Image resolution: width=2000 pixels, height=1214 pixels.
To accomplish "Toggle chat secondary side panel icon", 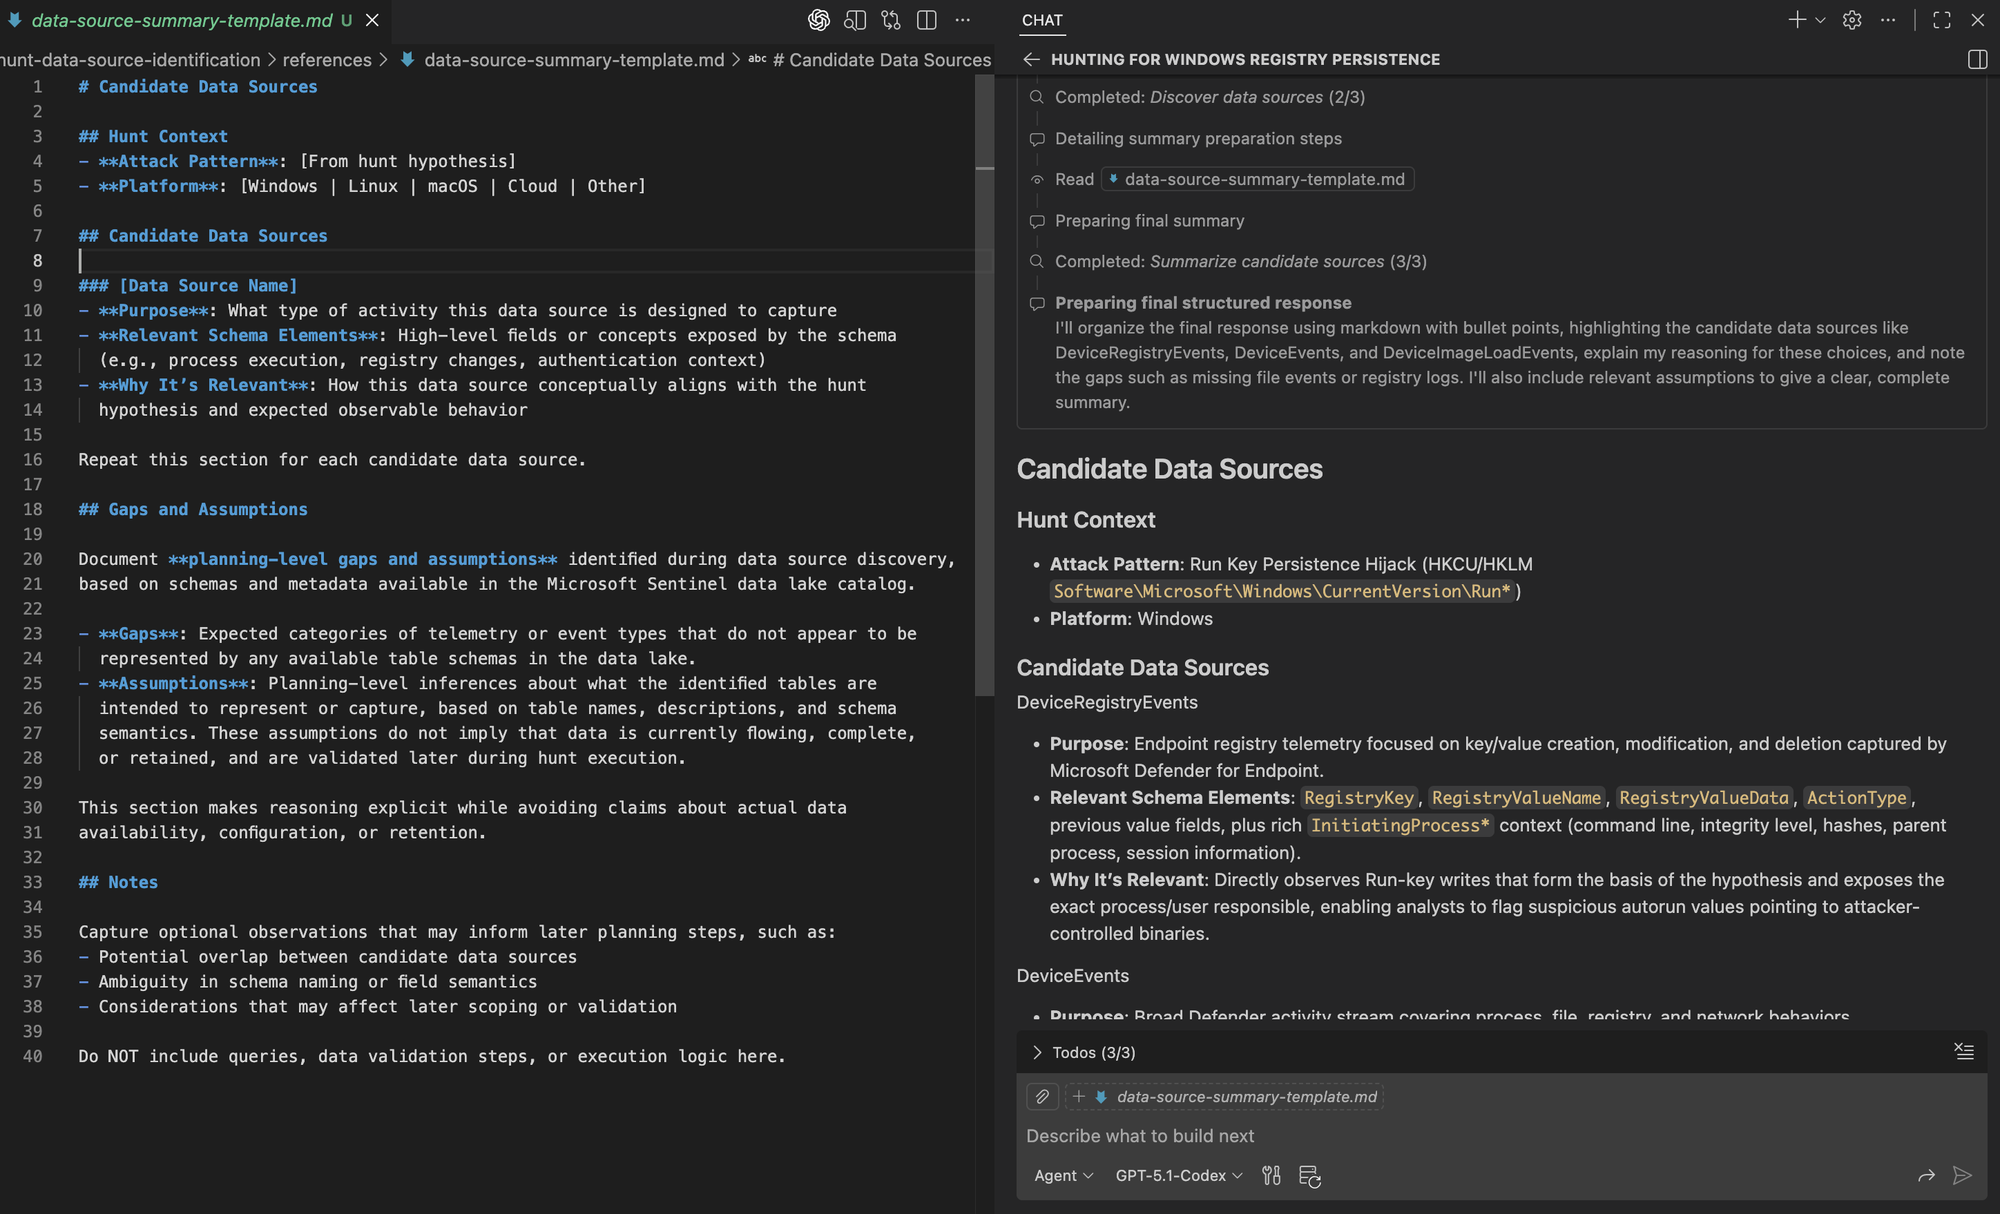I will pos(1977,60).
